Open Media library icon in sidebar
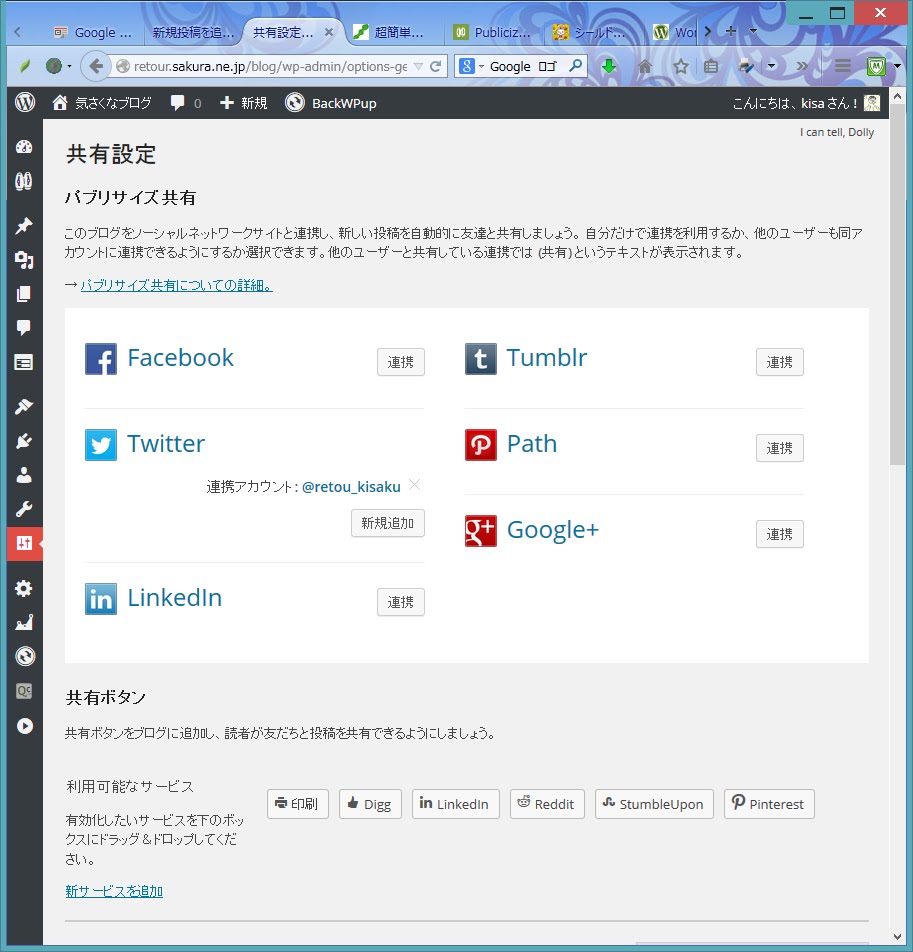Image resolution: width=913 pixels, height=952 pixels. click(24, 260)
